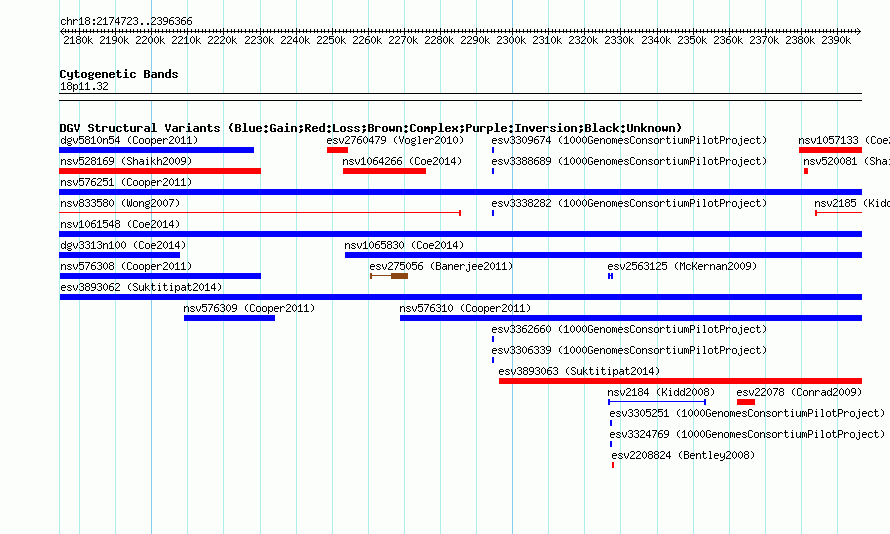Viewport: 890px width, 534px height.
Task: Click the brown complex block under esv275056
Action: tap(399, 276)
